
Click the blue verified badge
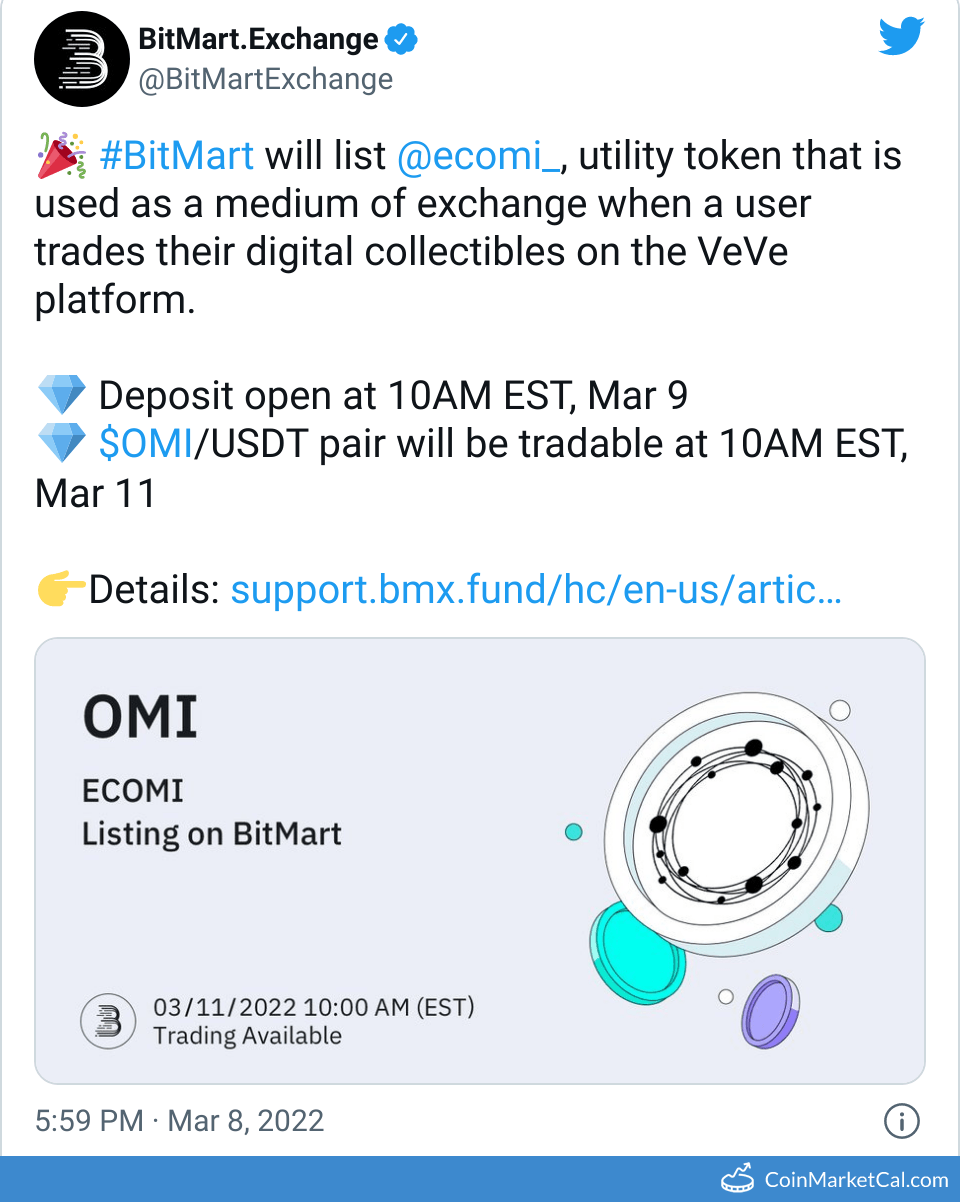click(x=400, y=40)
